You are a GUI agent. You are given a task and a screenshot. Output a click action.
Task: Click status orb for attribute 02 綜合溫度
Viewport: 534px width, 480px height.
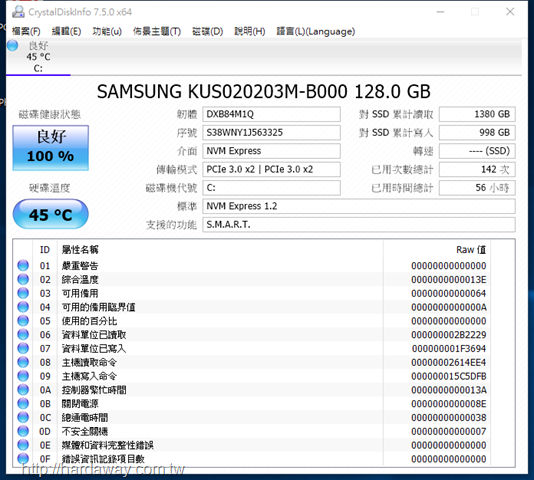[23, 279]
